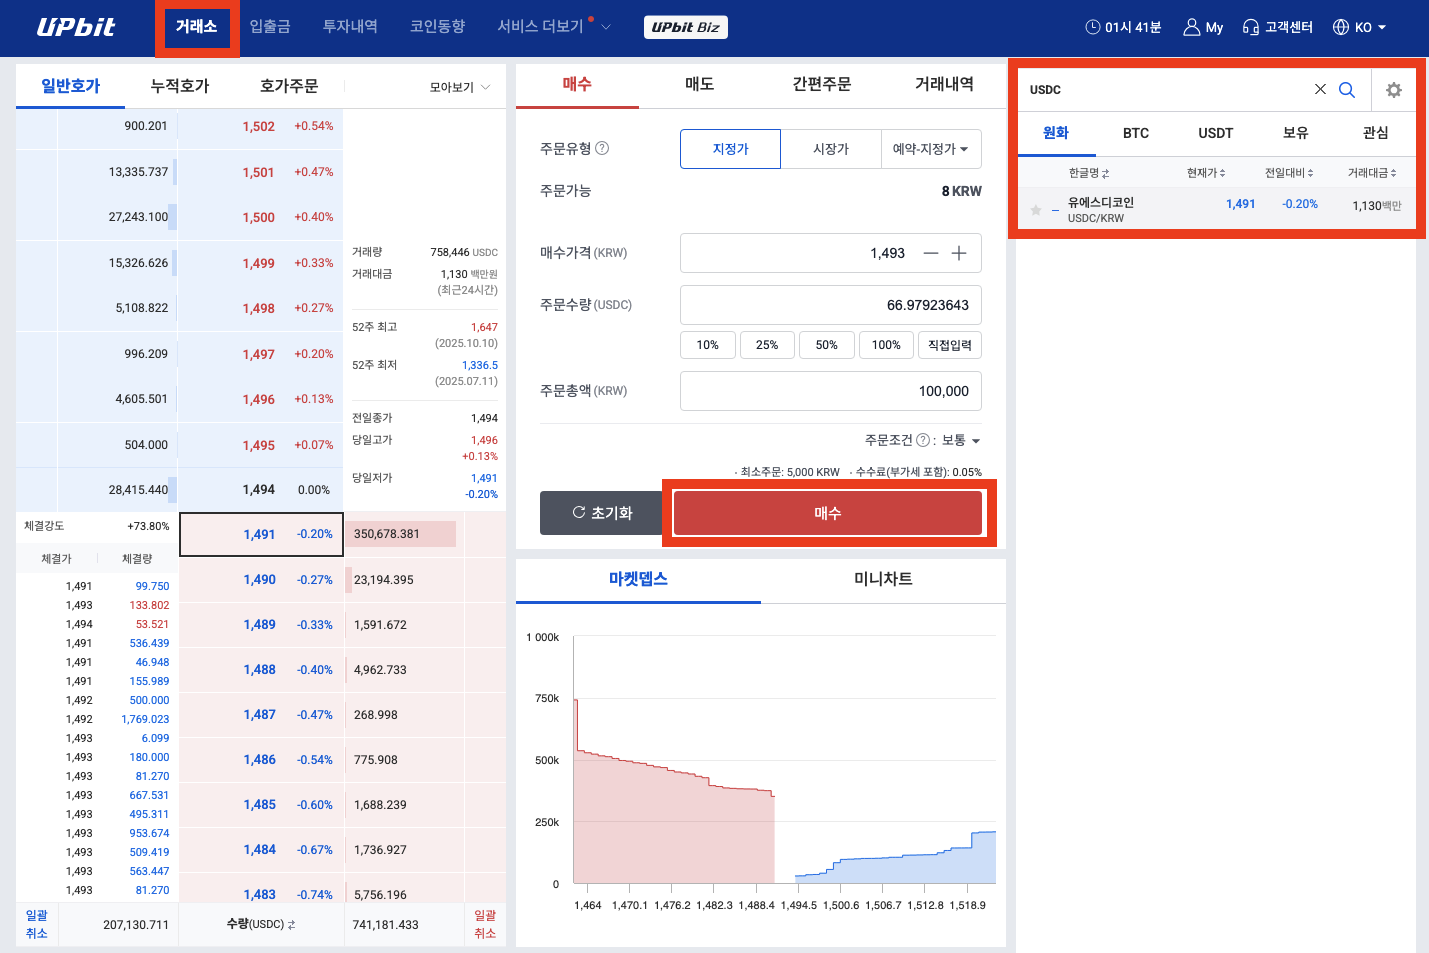1429x953 pixels.
Task: Select 지정가 order type
Action: (x=730, y=149)
